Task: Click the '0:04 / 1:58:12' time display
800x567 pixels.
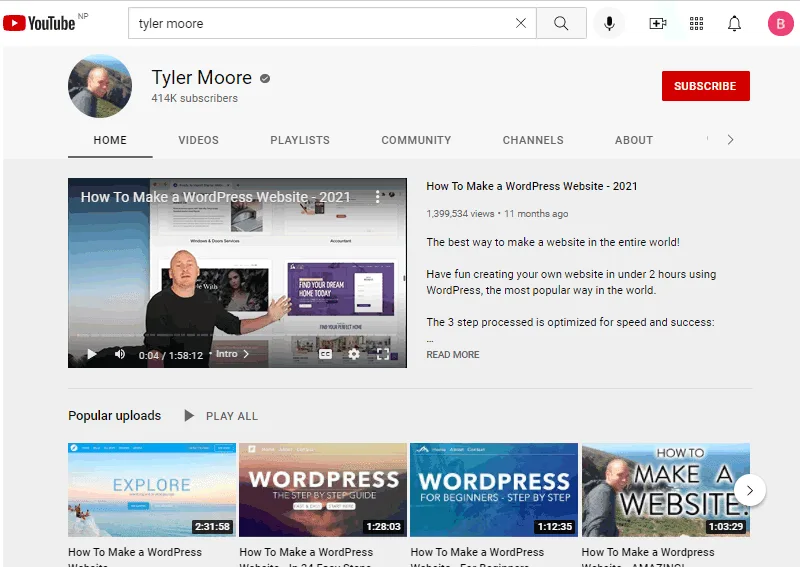Action: 171,355
